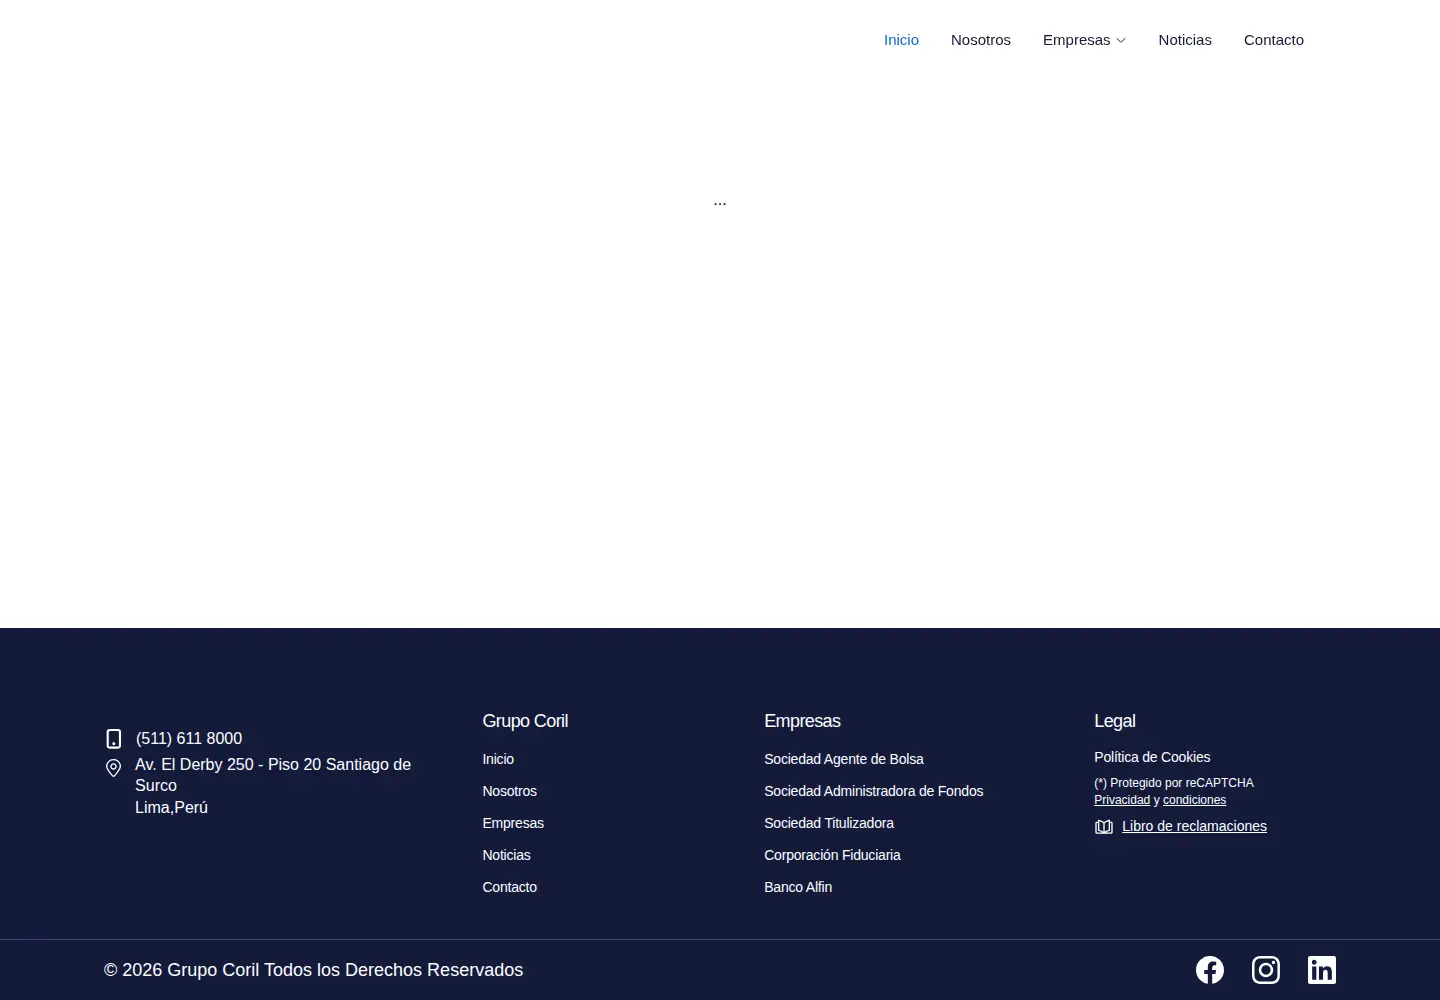Open Sociedad Administradora de Fondos link
Image resolution: width=1440 pixels, height=1000 pixels.
[874, 791]
